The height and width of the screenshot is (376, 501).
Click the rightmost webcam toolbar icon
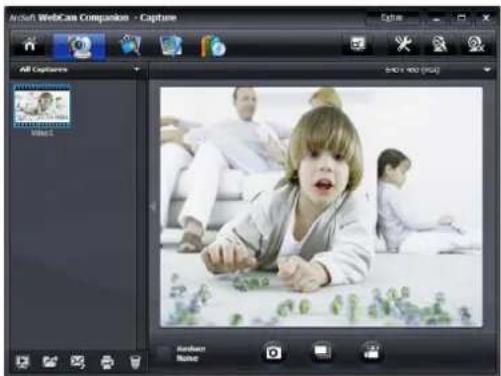[475, 44]
